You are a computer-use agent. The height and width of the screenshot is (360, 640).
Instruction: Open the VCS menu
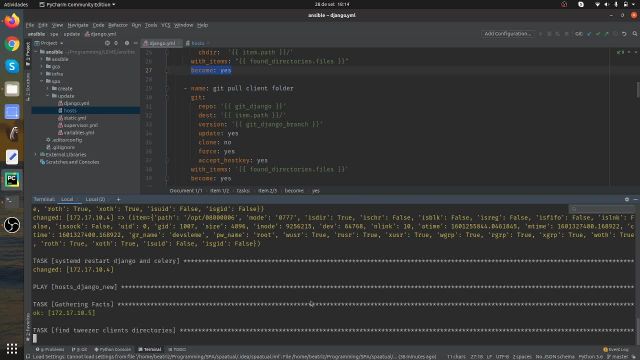point(166,25)
